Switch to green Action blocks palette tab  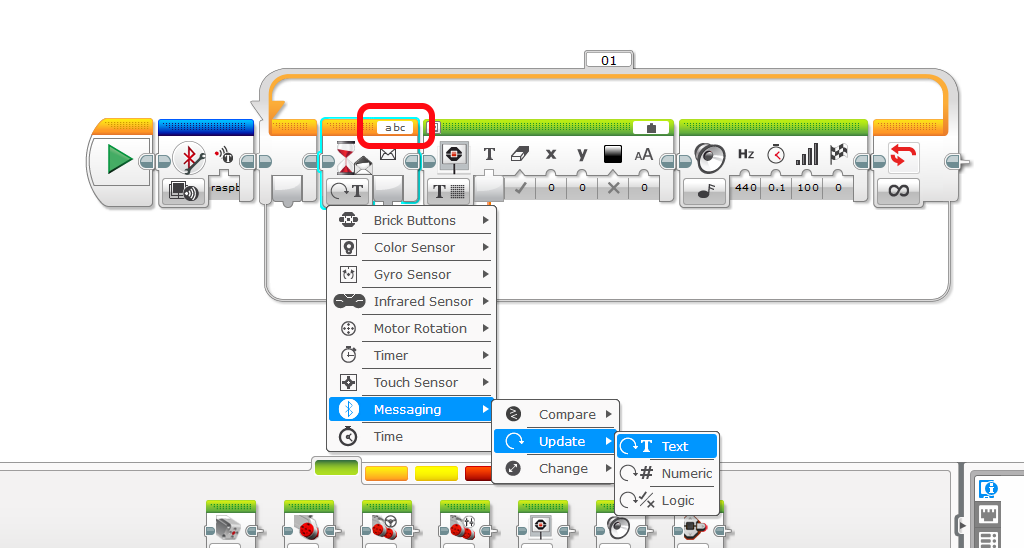pyautogui.click(x=336, y=467)
